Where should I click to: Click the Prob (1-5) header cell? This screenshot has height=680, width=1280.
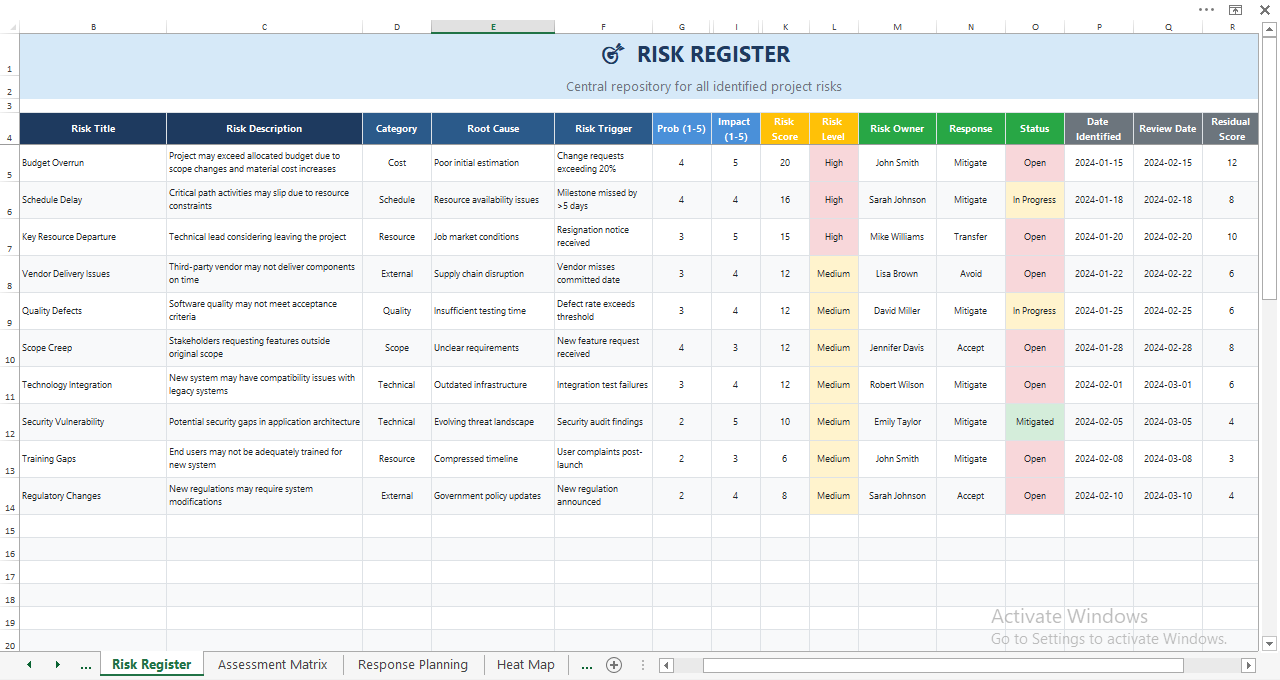pos(682,129)
